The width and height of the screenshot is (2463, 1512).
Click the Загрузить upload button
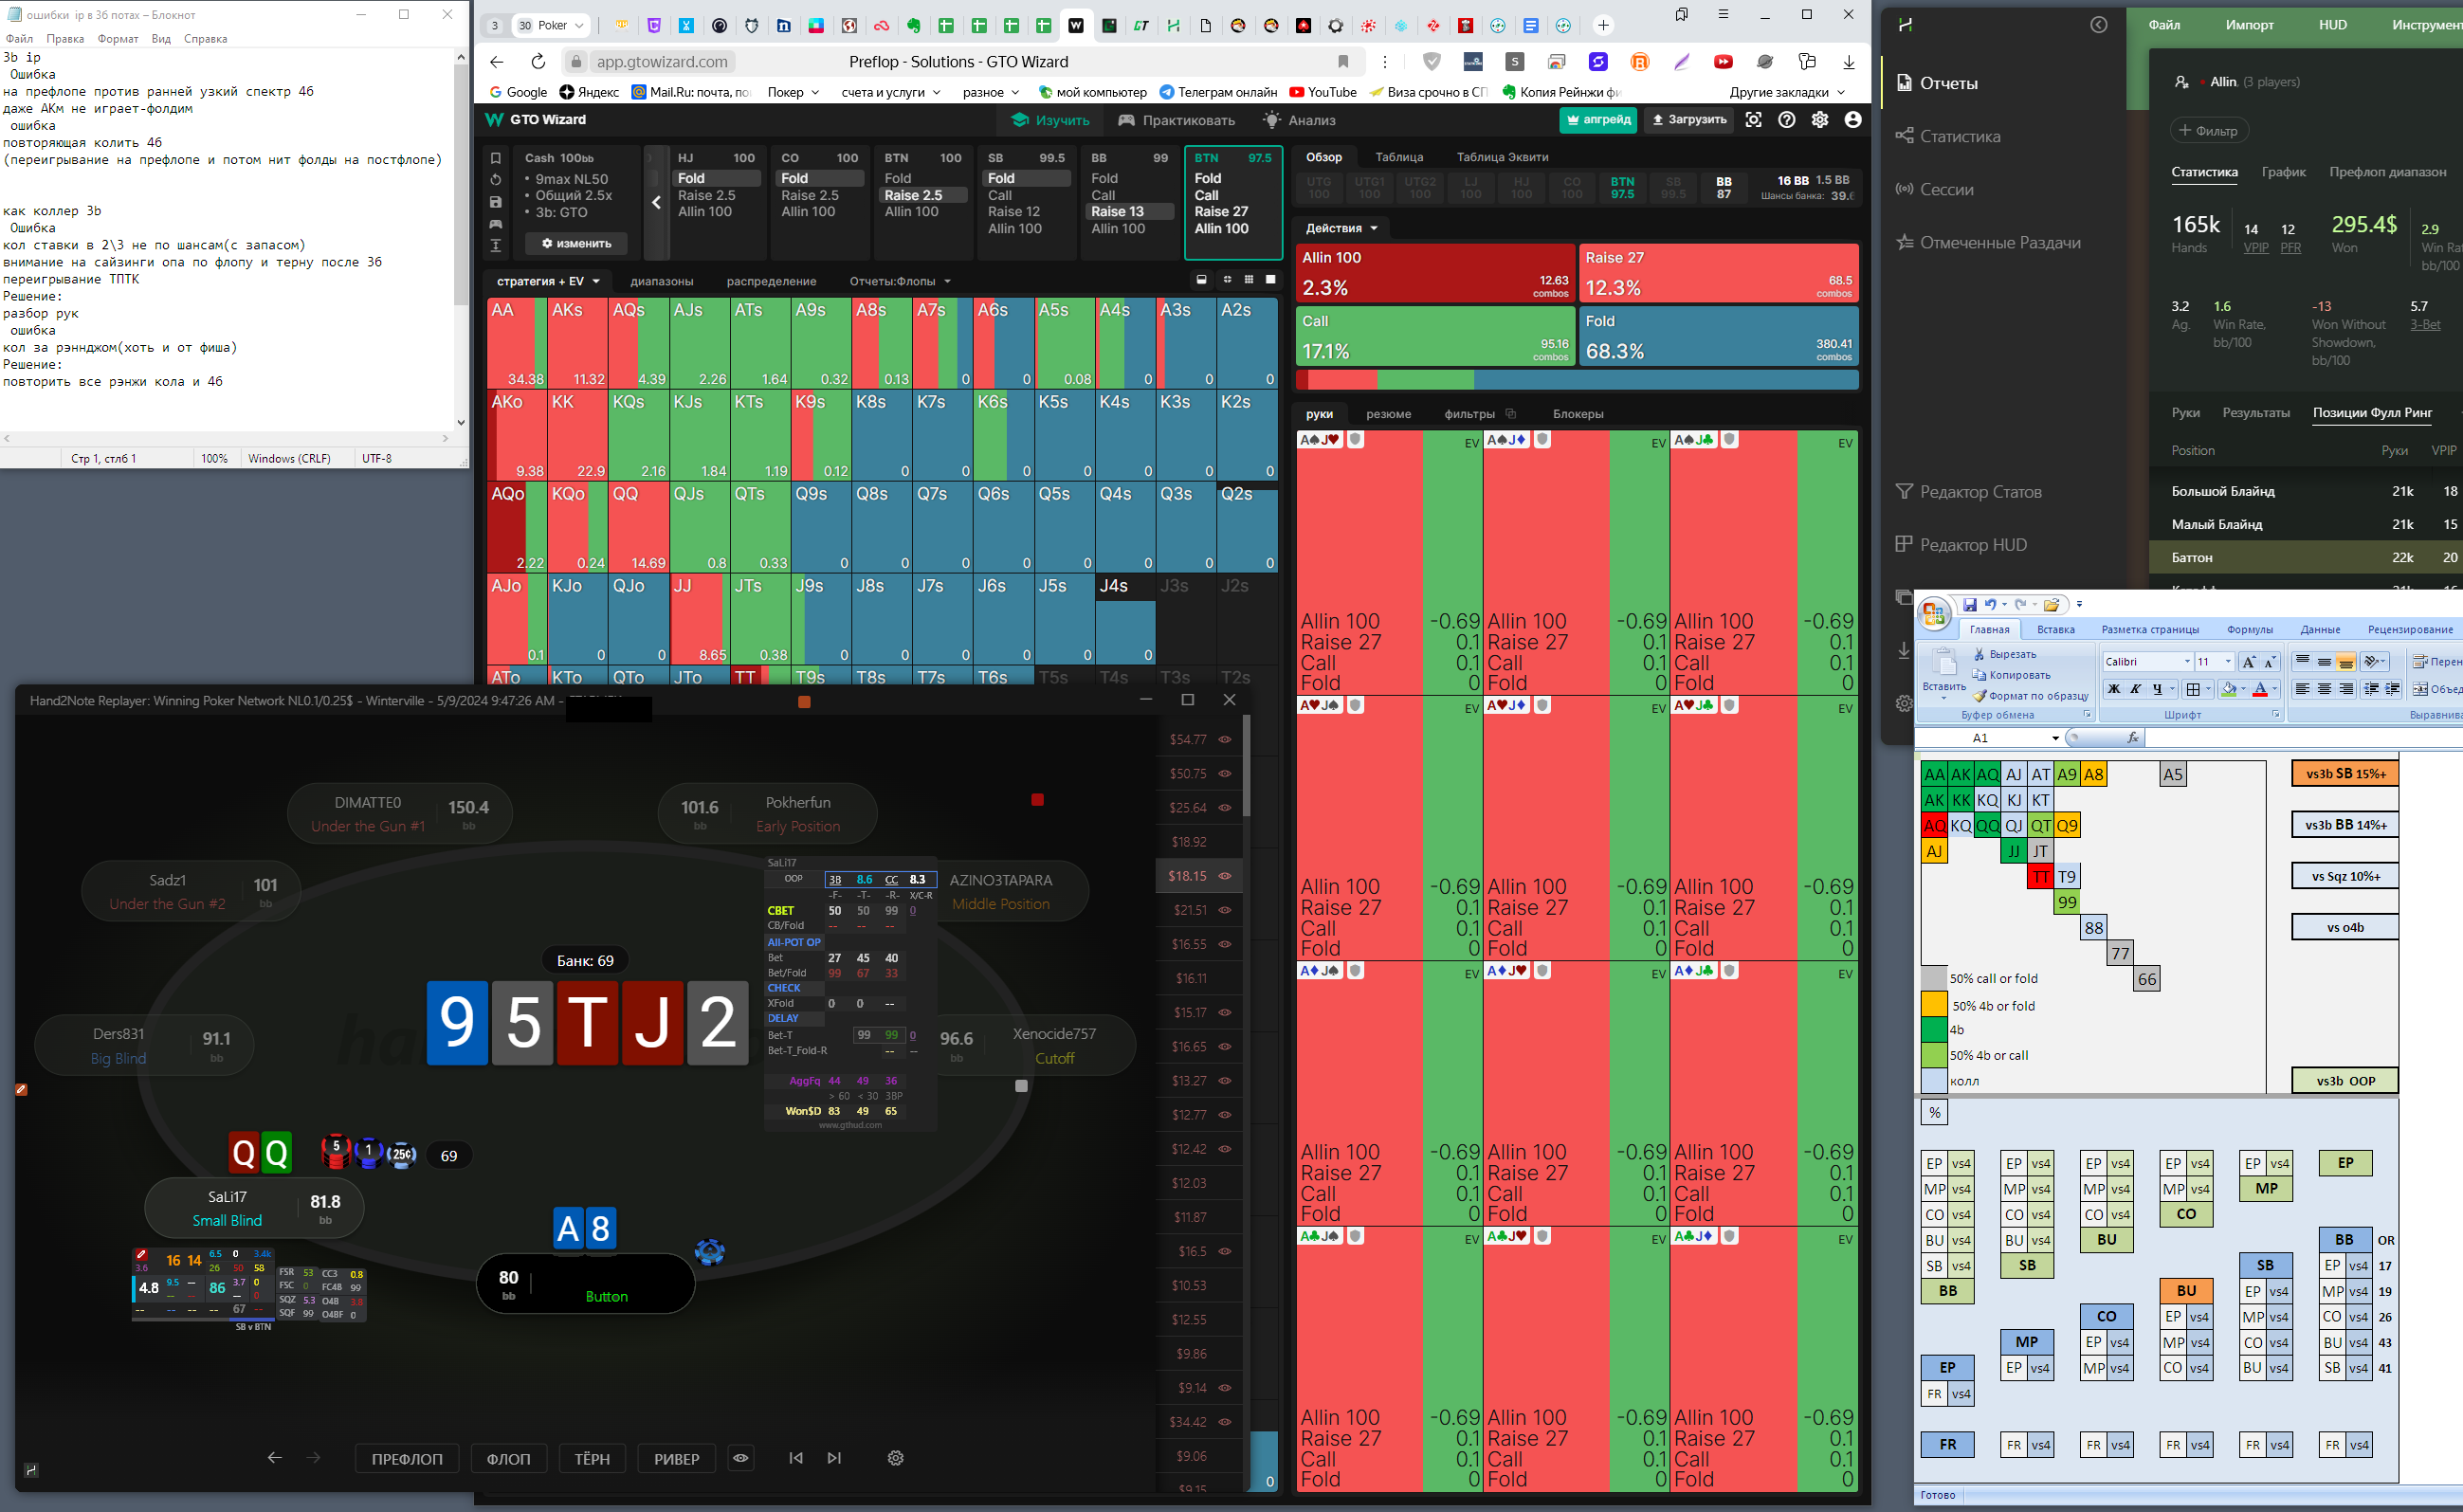(x=1689, y=120)
